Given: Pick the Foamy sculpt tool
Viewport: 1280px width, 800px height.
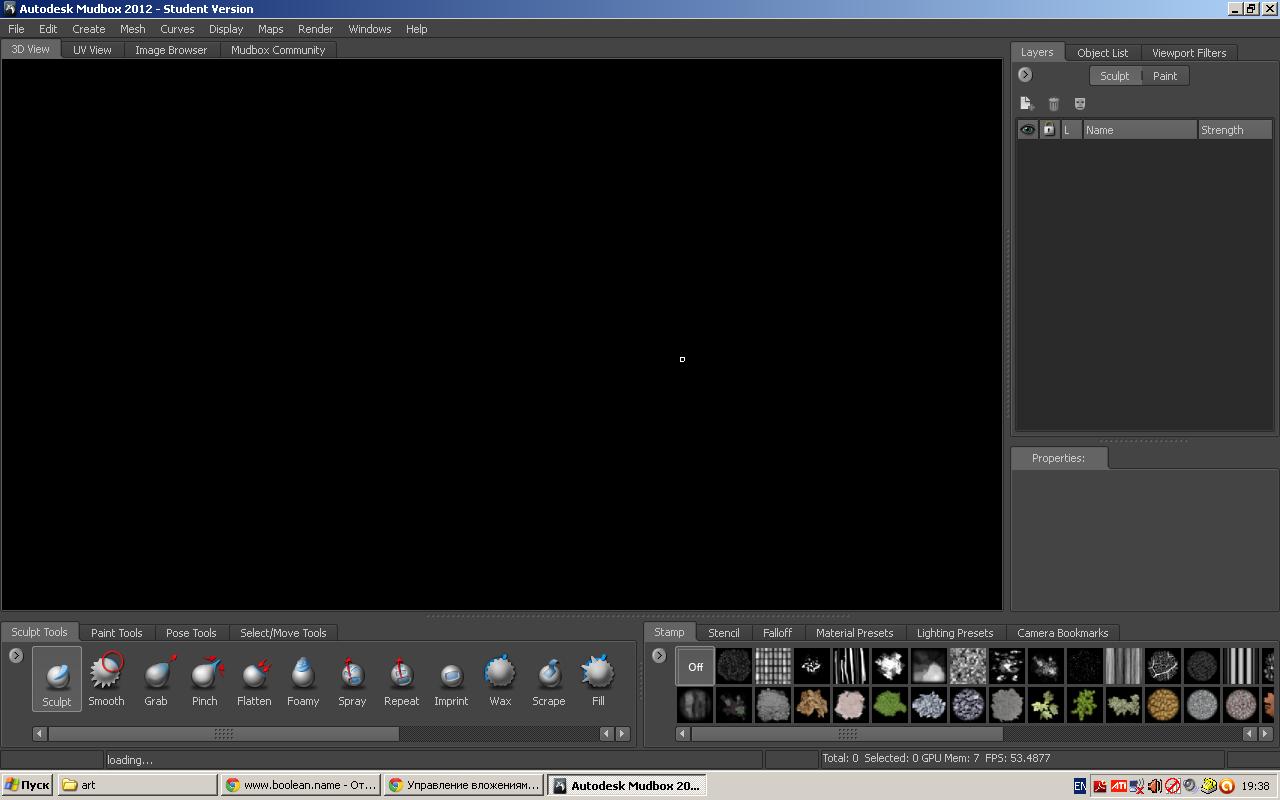Looking at the screenshot, I should (303, 678).
